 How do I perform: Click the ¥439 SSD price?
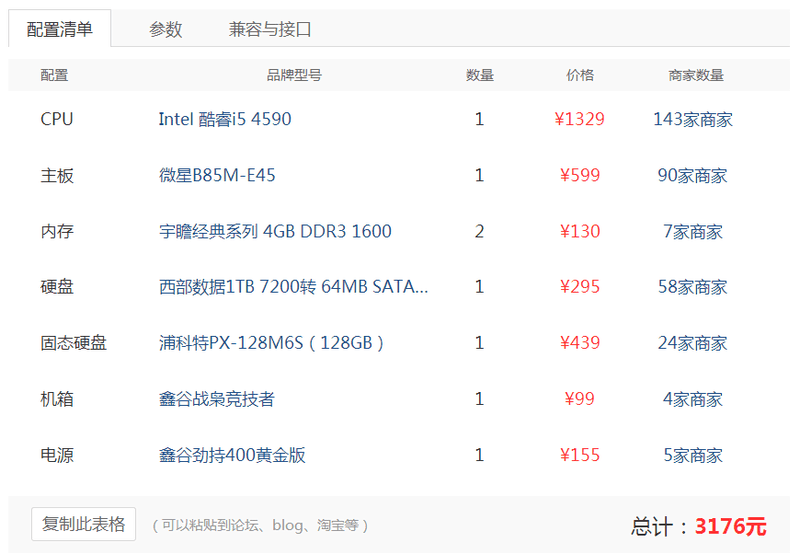click(580, 343)
